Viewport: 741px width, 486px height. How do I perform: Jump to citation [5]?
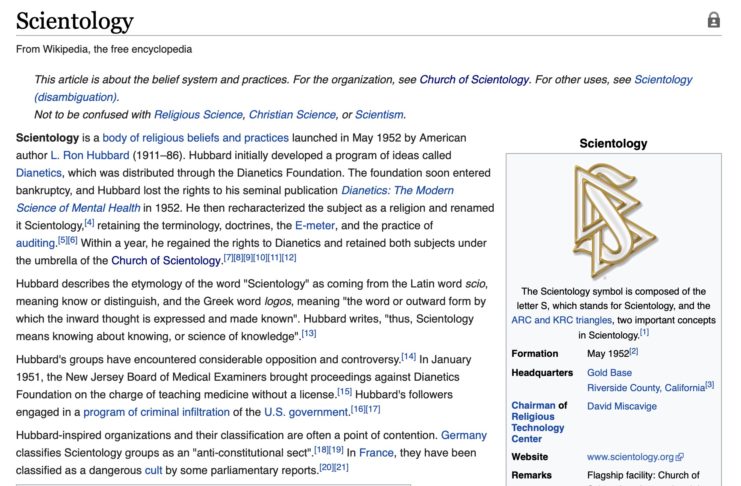point(62,240)
